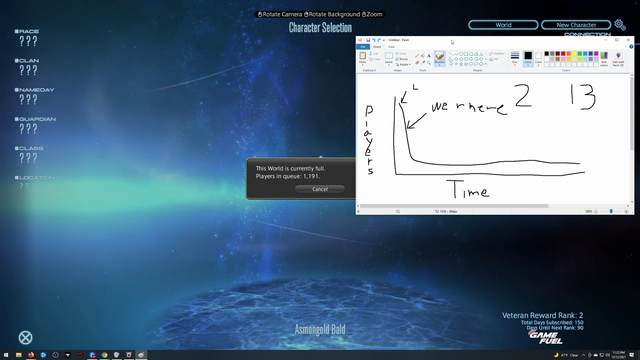The width and height of the screenshot is (640, 360).
Task: Select the Color picker eyedropper tool
Action: click(423, 63)
